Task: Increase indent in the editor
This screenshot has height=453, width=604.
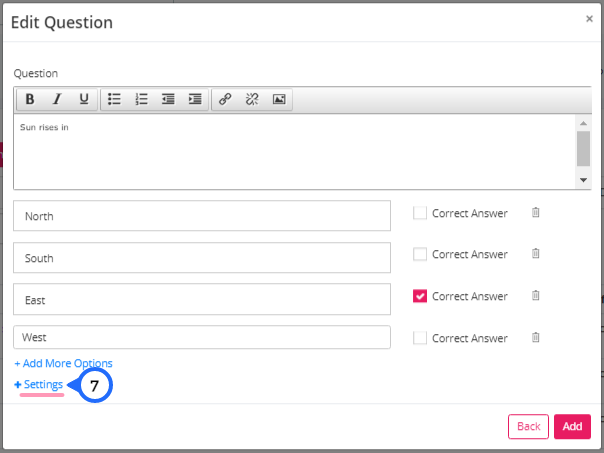Action: coord(195,99)
